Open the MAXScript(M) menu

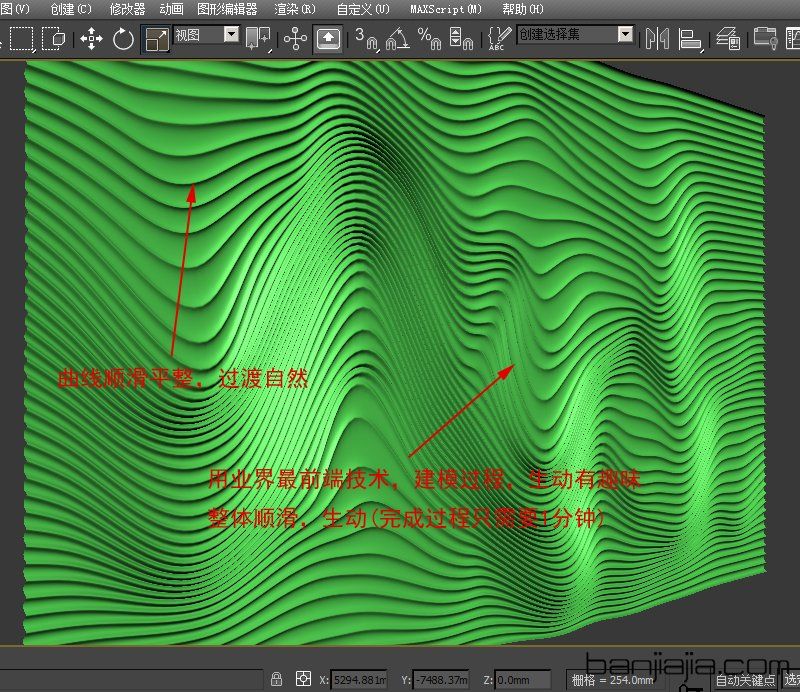[x=446, y=9]
